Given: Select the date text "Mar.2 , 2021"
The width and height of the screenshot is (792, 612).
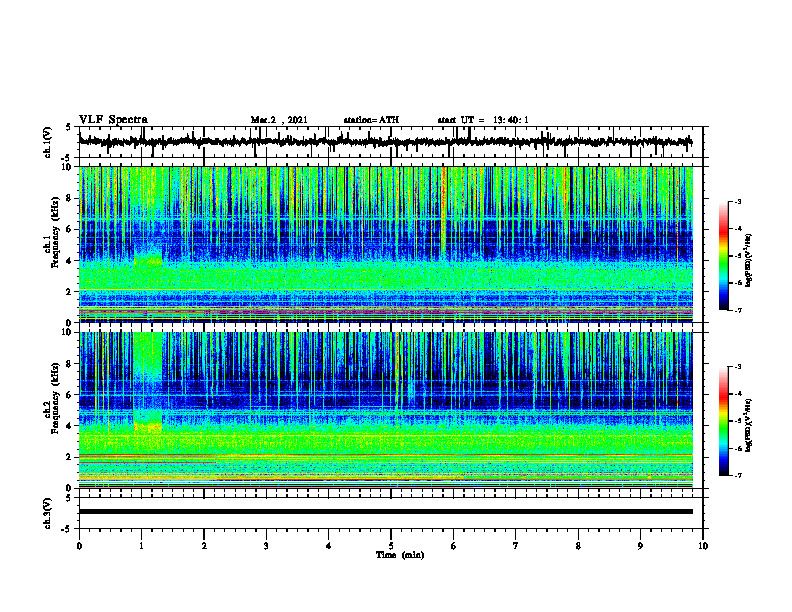Looking at the screenshot, I should 279,120.
